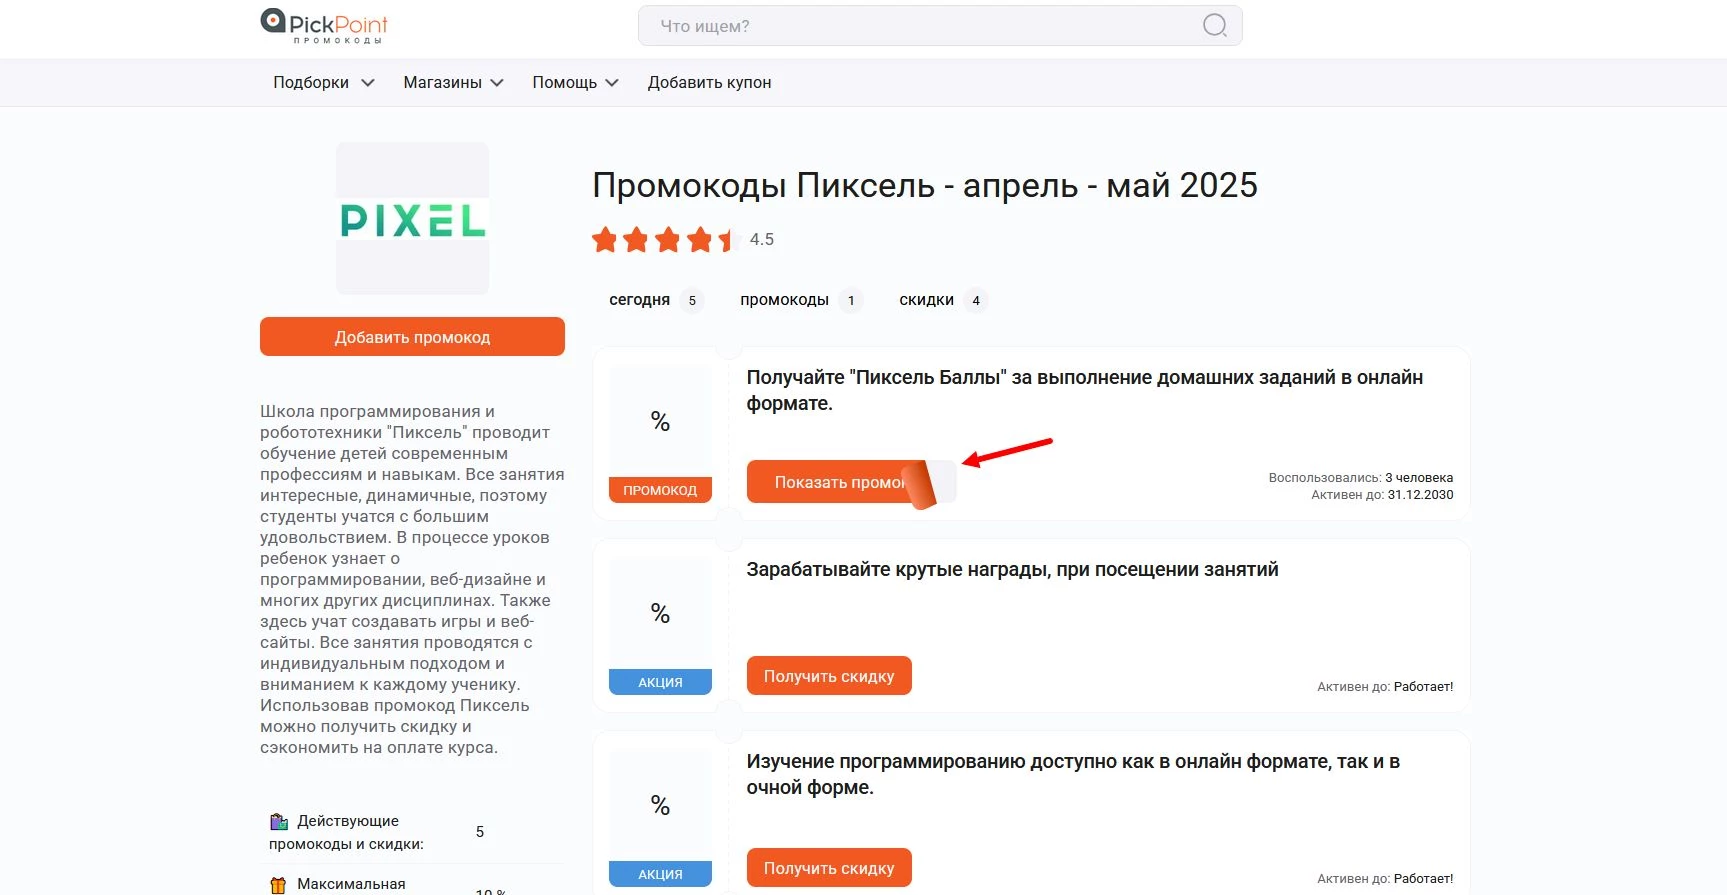
Task: Open 'Зарабатывайте крутые награды' offer title
Action: pos(1012,570)
